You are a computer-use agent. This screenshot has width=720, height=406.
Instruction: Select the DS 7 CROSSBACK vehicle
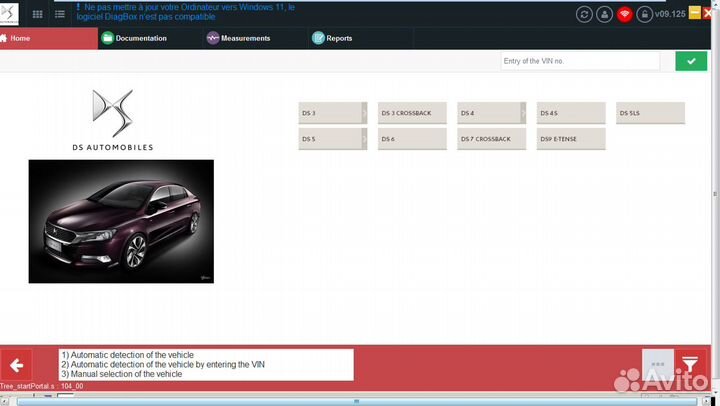coord(491,139)
